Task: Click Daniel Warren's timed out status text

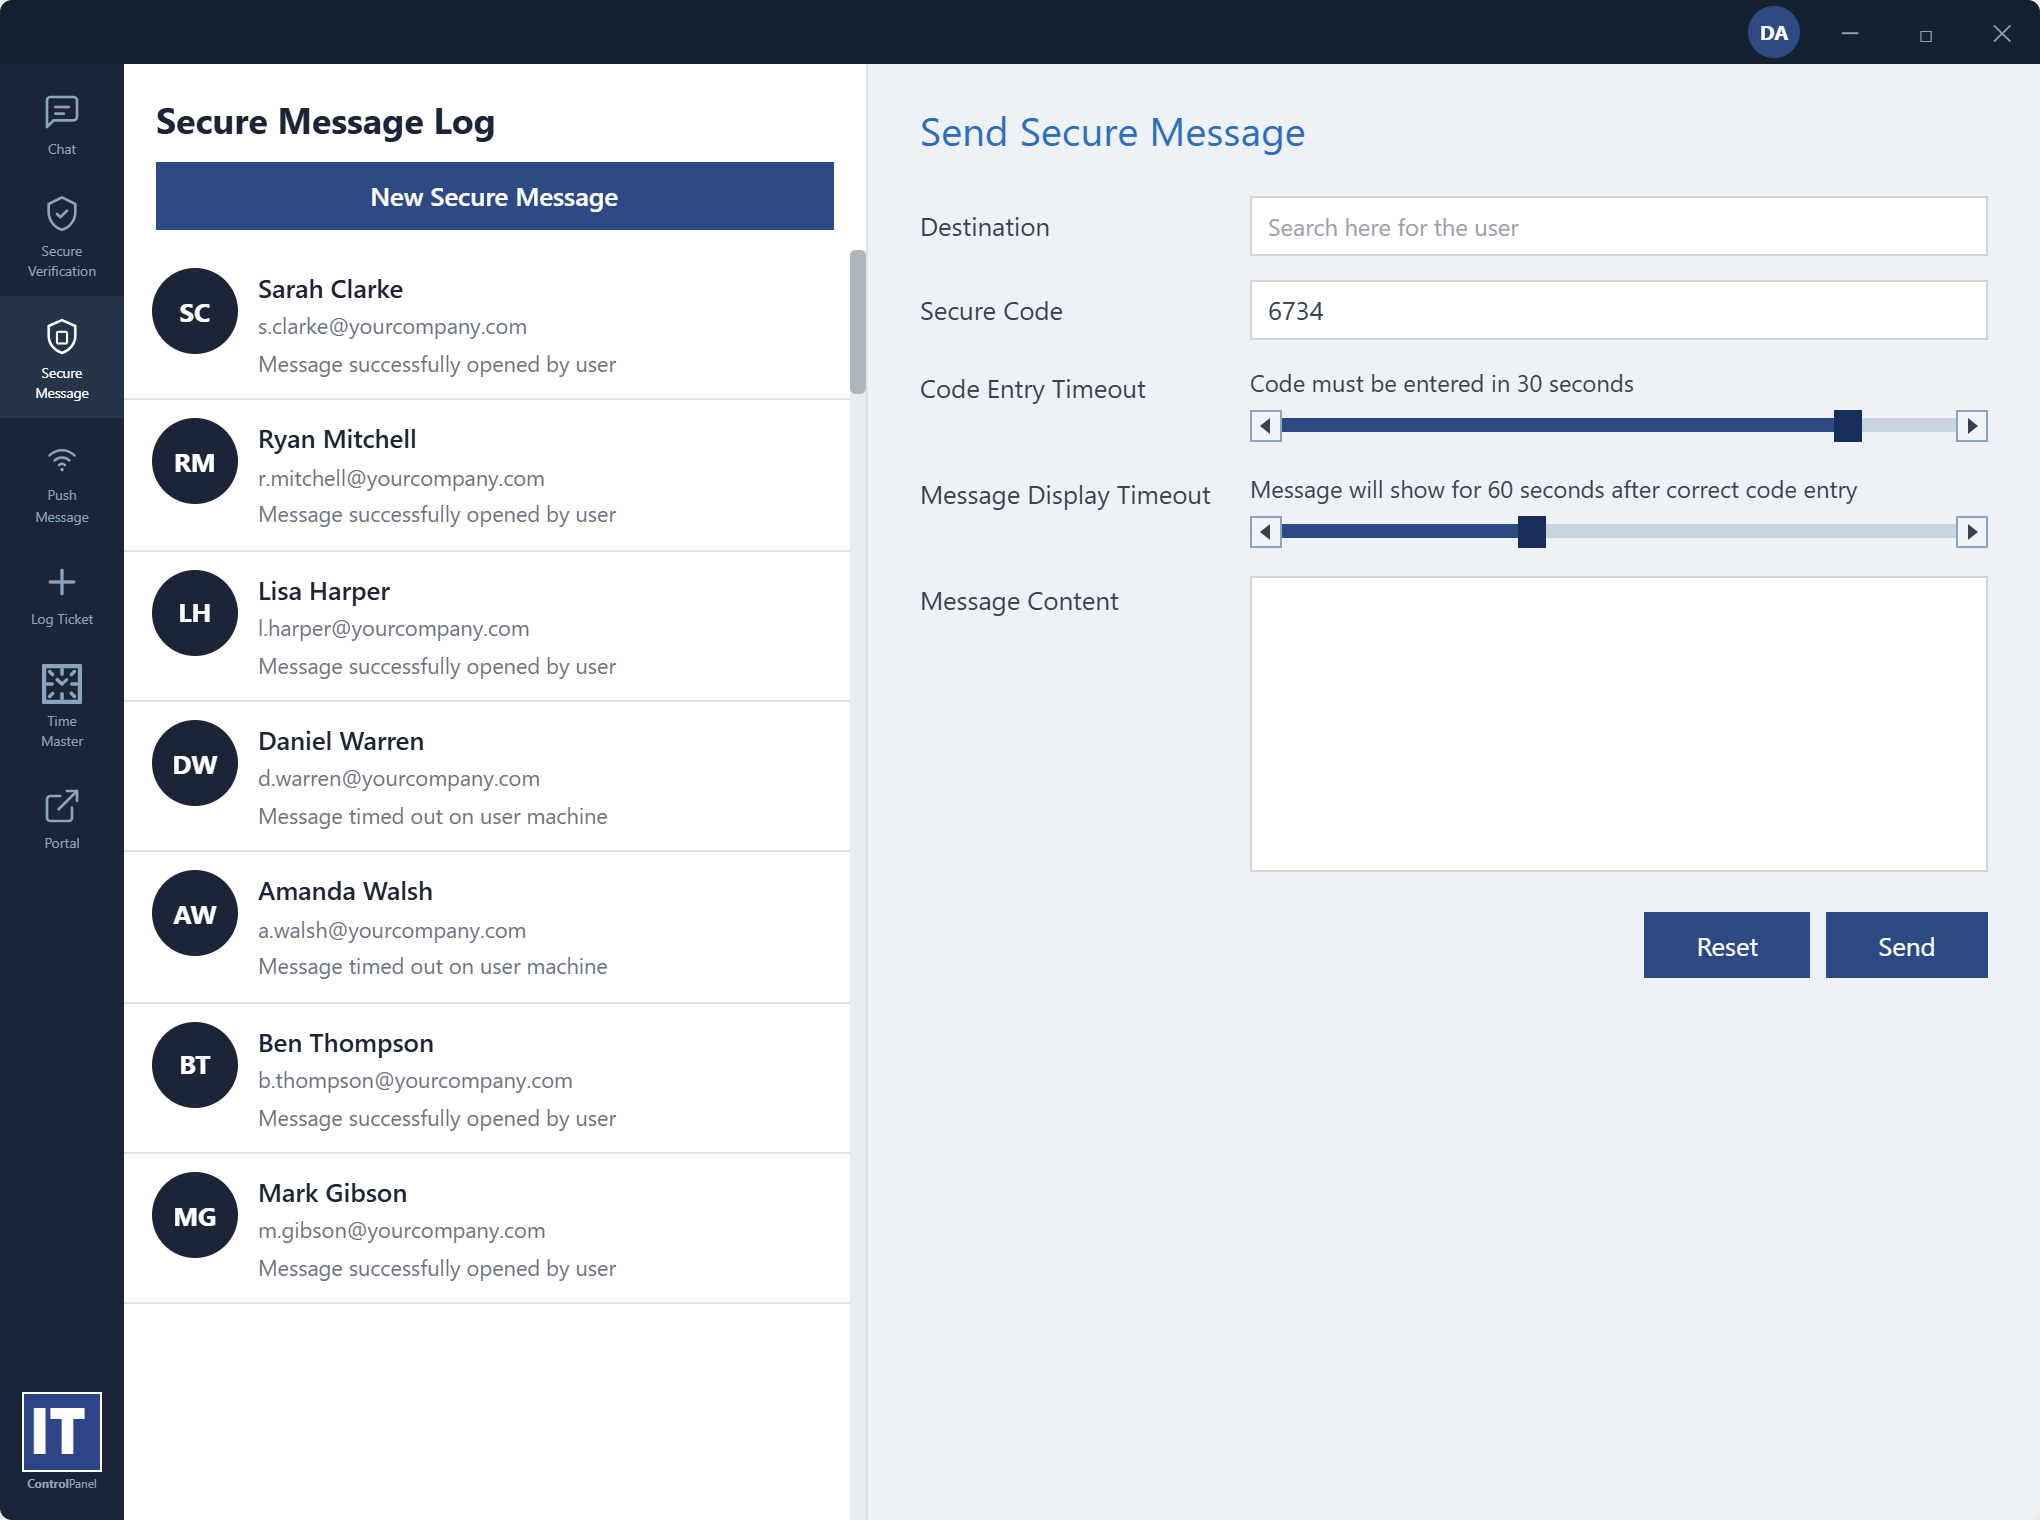Action: (x=432, y=816)
